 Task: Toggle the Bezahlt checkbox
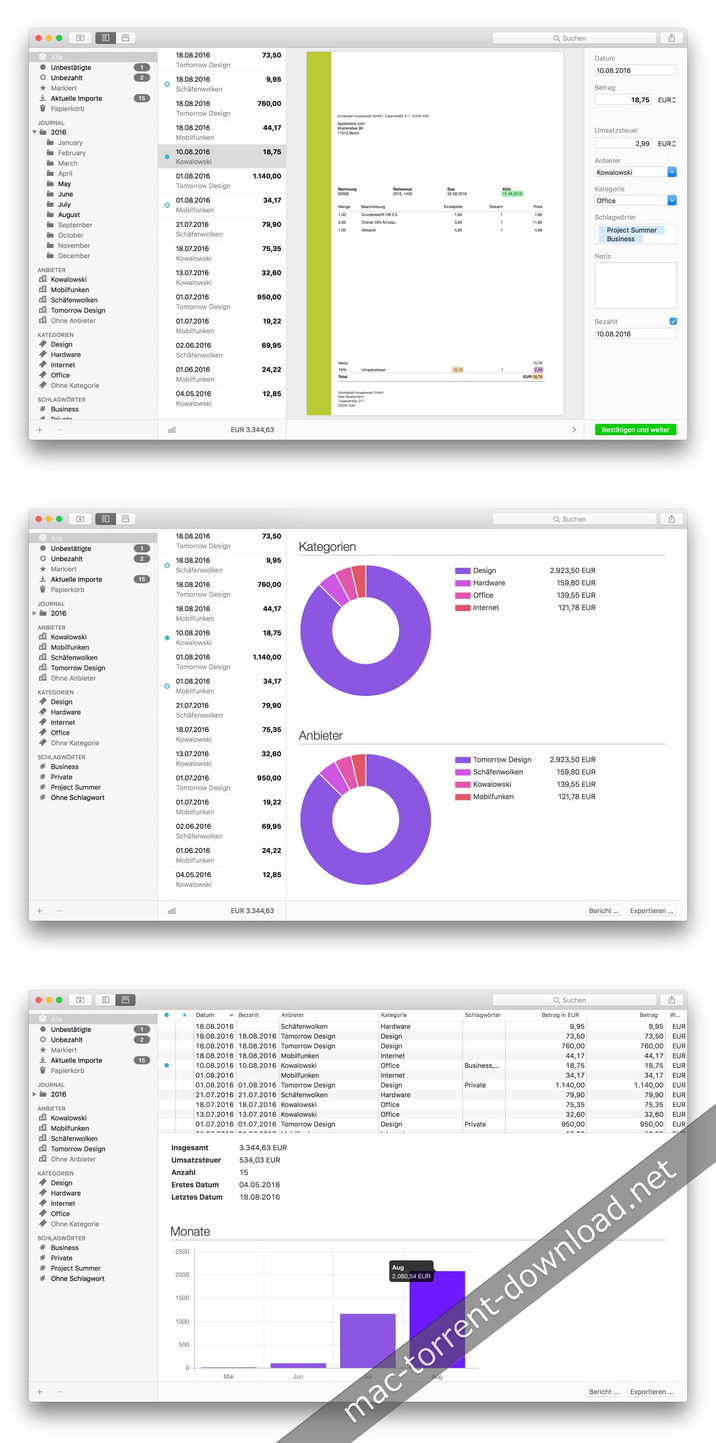[673, 321]
